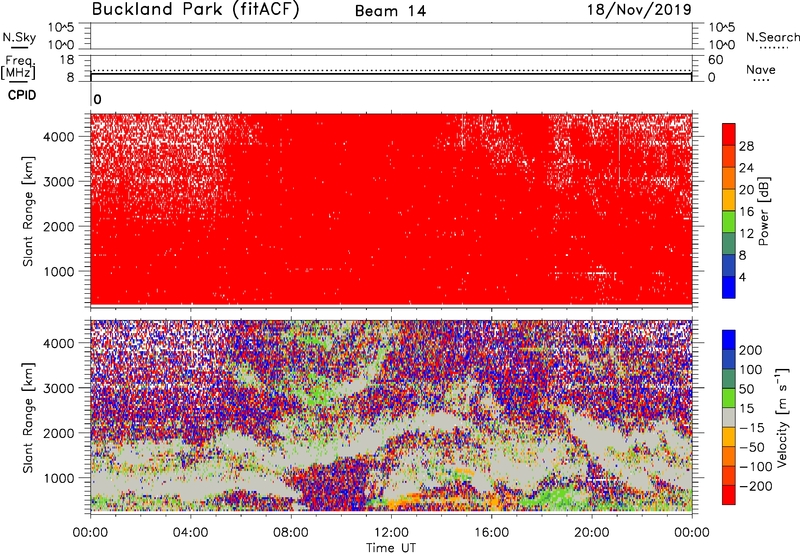This screenshot has width=800, height=554.
Task: Click the 04:00 time tick
Action: 191,533
